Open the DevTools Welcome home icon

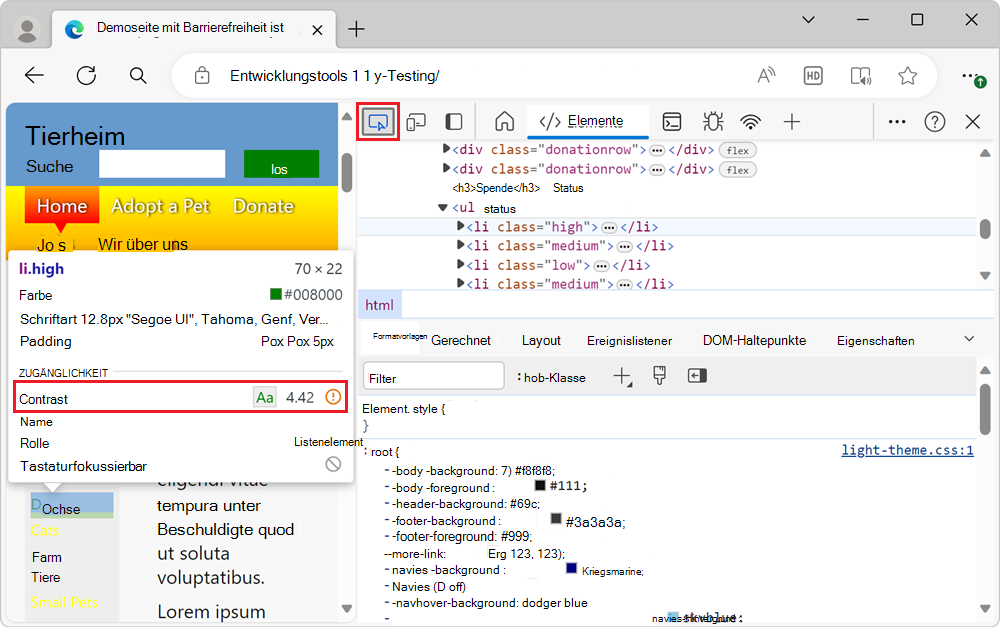point(504,121)
